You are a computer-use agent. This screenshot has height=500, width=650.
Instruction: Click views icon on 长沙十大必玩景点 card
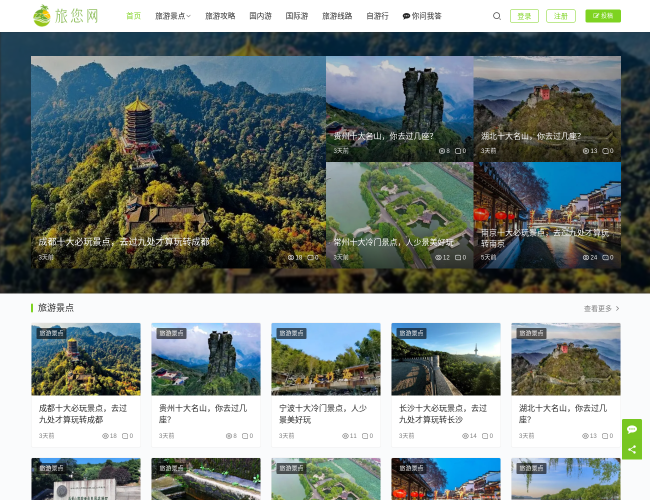(466, 436)
